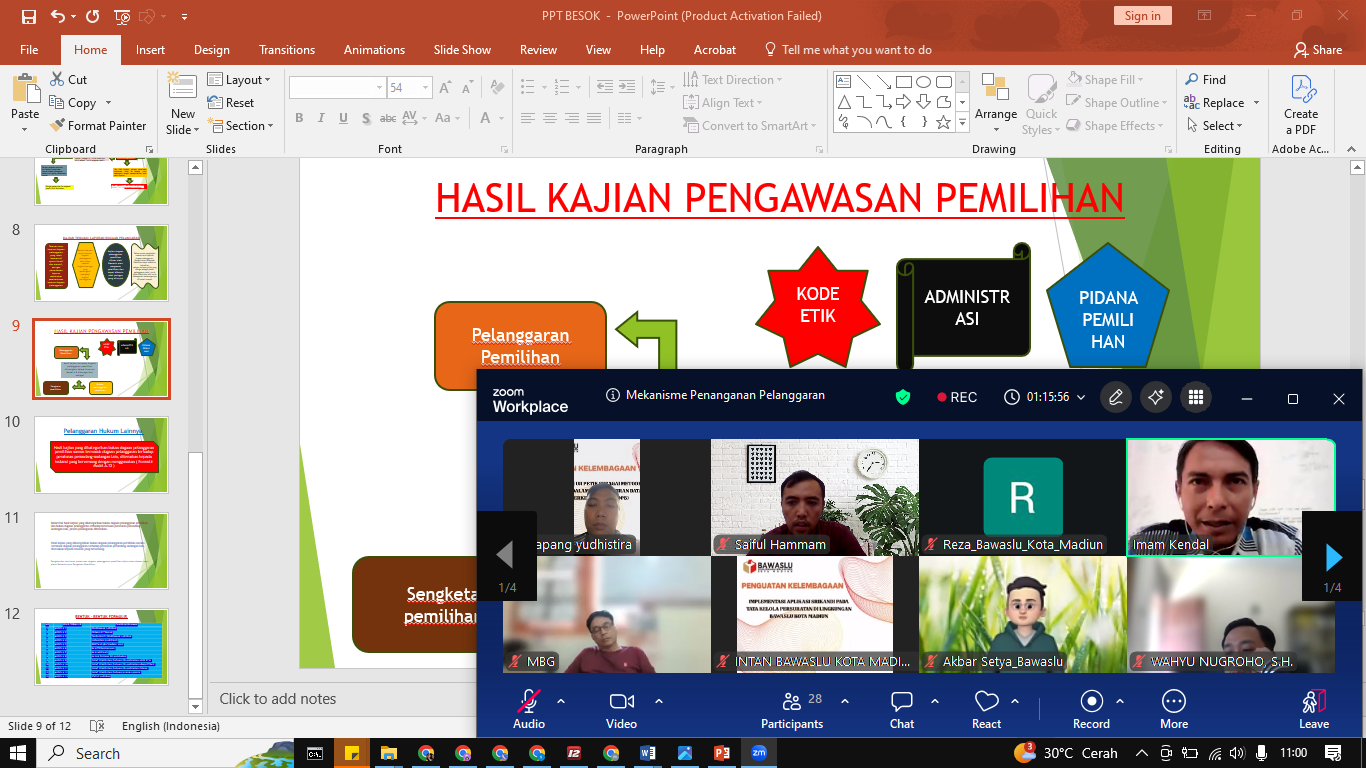The height and width of the screenshot is (768, 1366).
Task: Expand the shapes gallery More arrow
Action: pyautogui.click(x=962, y=122)
